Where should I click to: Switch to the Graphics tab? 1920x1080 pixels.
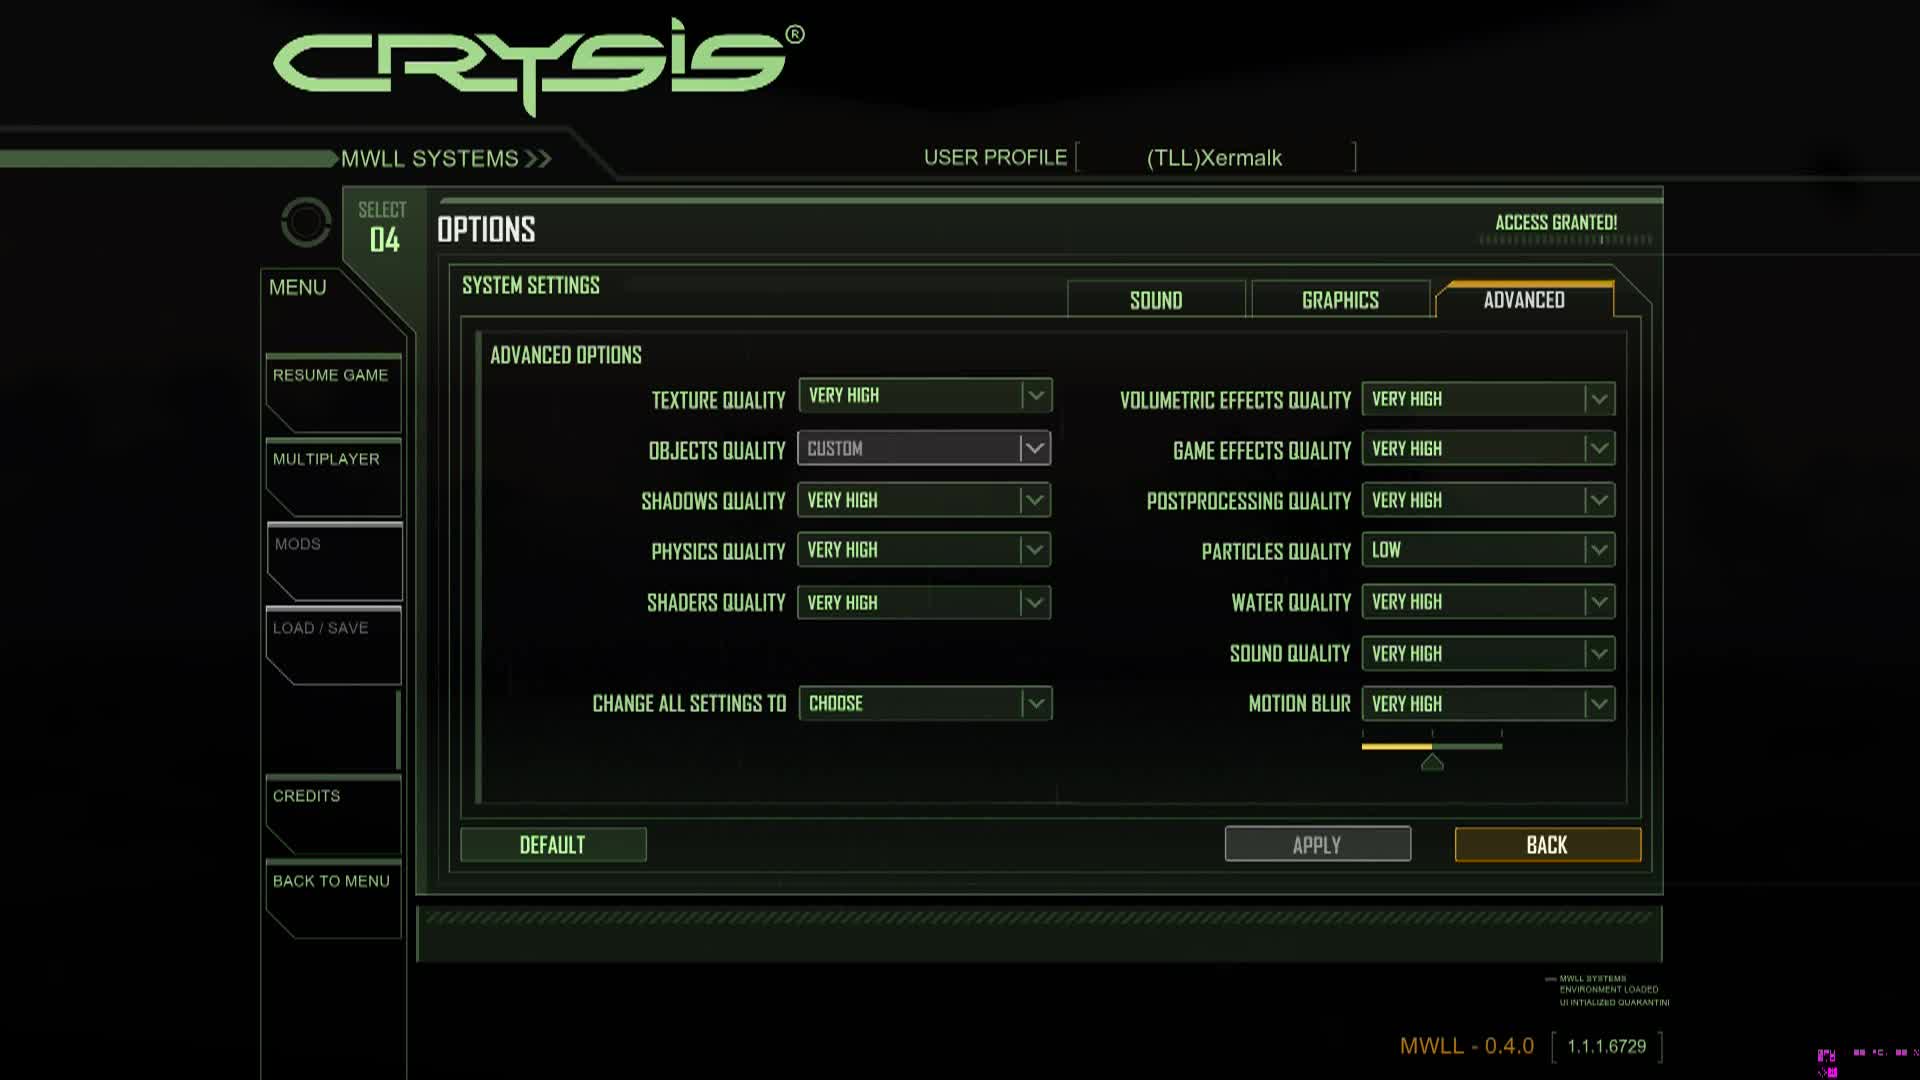pos(1340,300)
